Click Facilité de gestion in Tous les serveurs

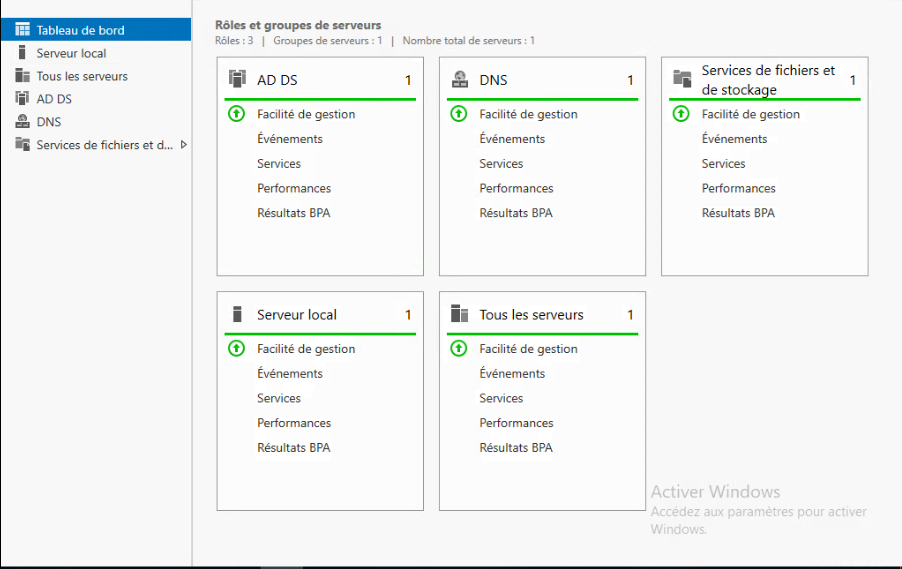click(528, 349)
